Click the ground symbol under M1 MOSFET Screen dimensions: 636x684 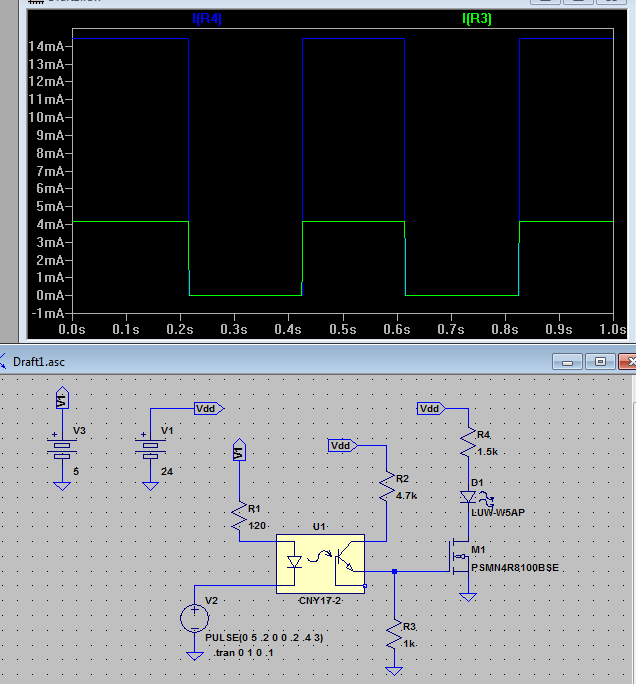pyautogui.click(x=468, y=597)
